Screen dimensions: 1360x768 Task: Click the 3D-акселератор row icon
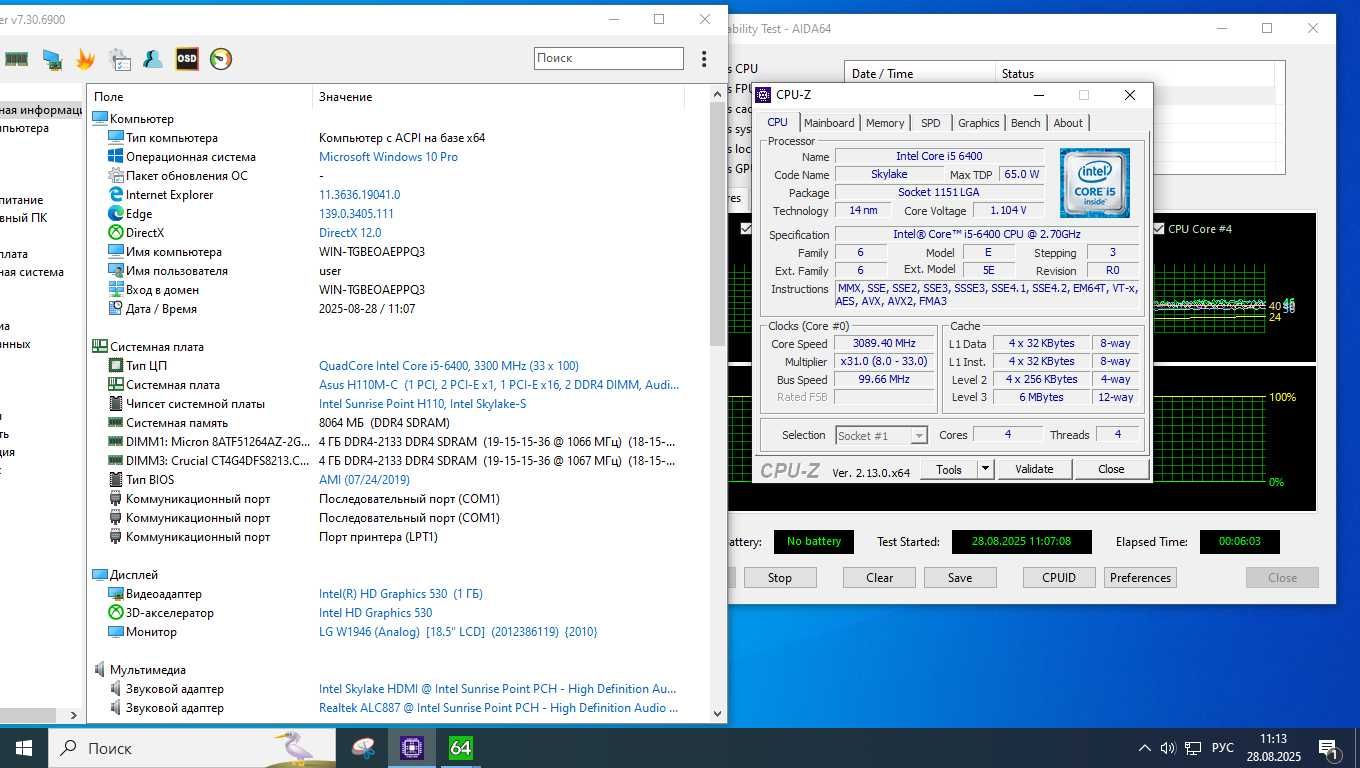pyautogui.click(x=116, y=613)
